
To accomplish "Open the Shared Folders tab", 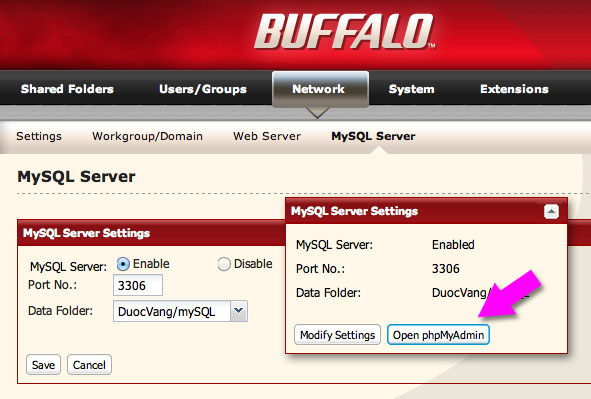I will pyautogui.click(x=67, y=89).
